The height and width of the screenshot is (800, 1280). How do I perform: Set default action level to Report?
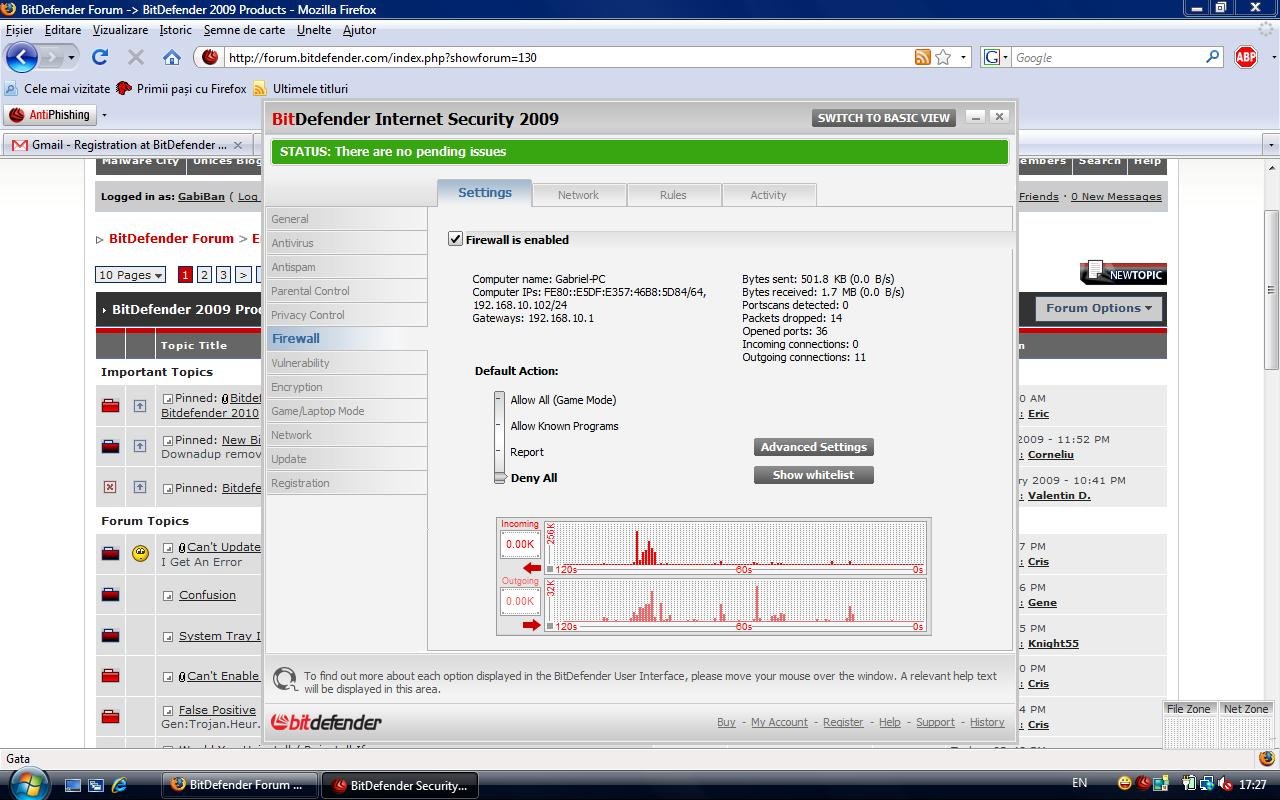527,452
